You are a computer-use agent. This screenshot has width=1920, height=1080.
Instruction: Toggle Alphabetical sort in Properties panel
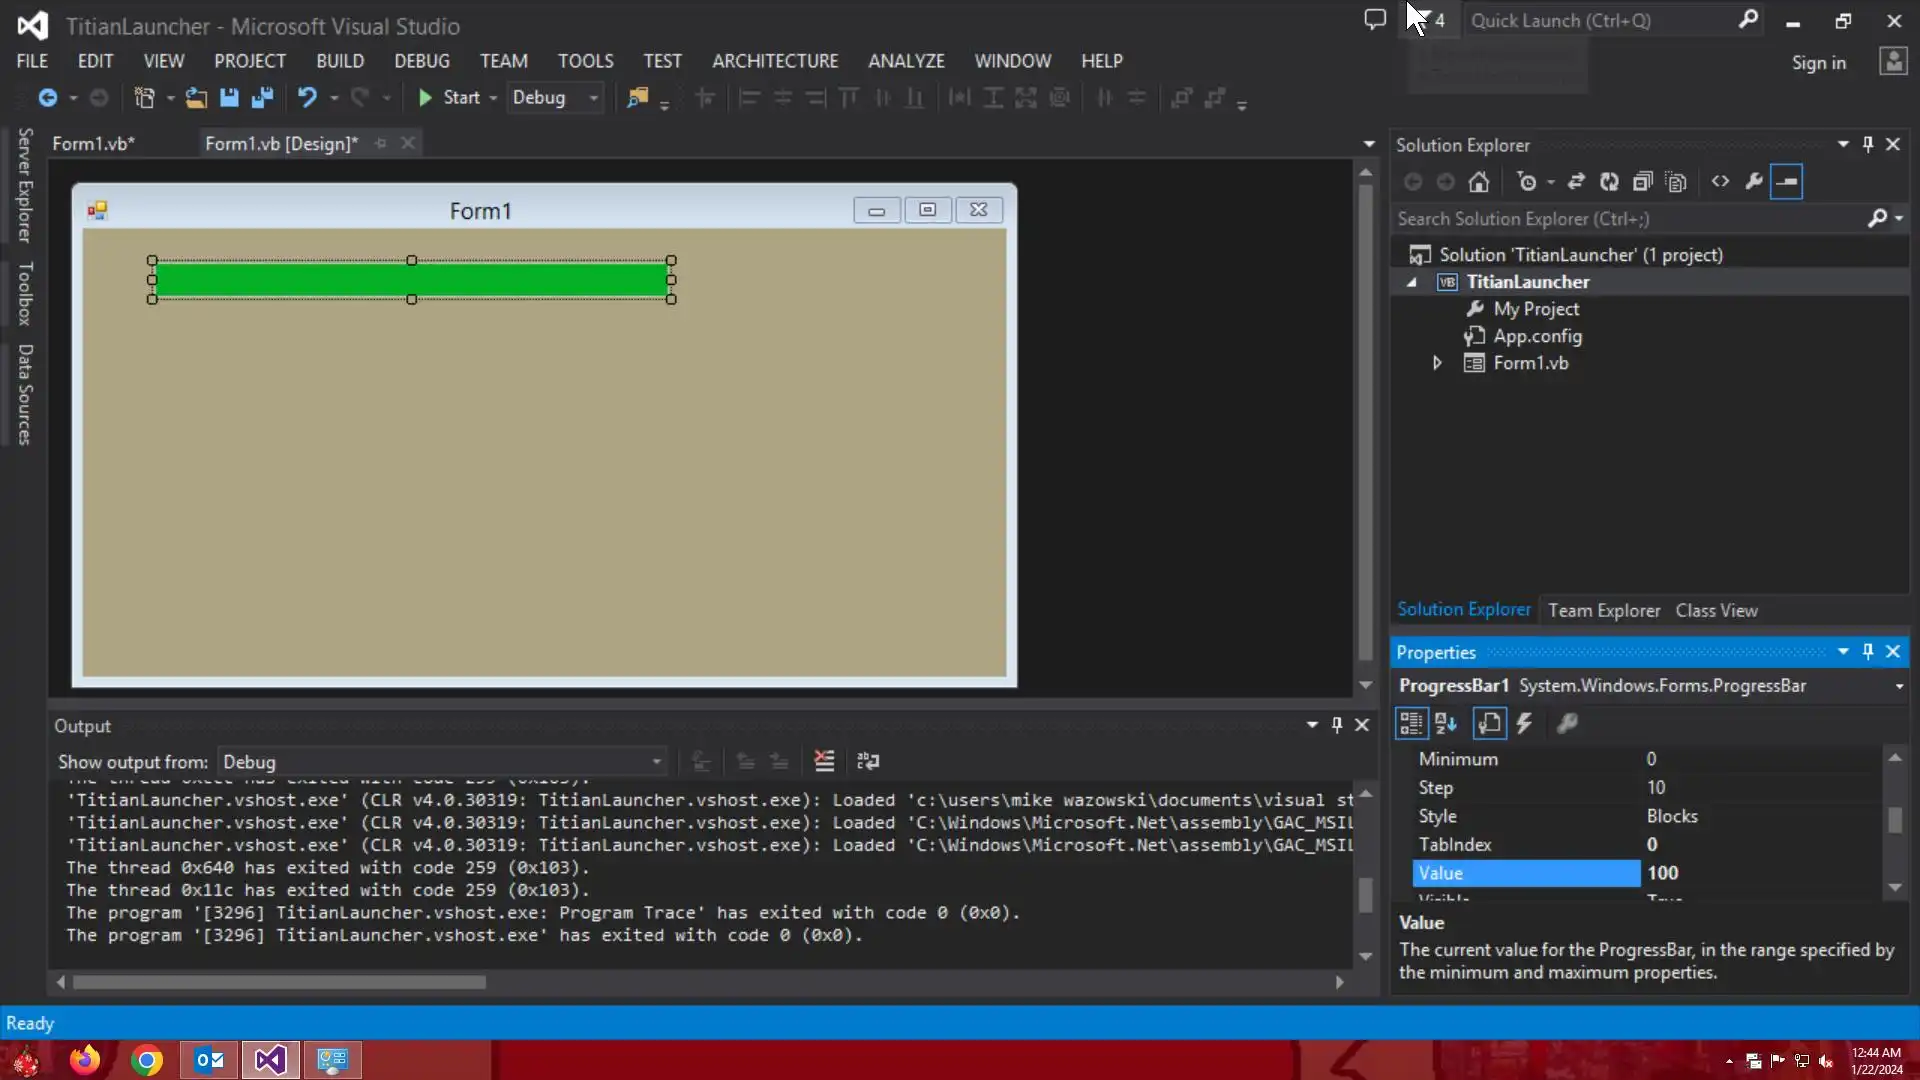1446,723
